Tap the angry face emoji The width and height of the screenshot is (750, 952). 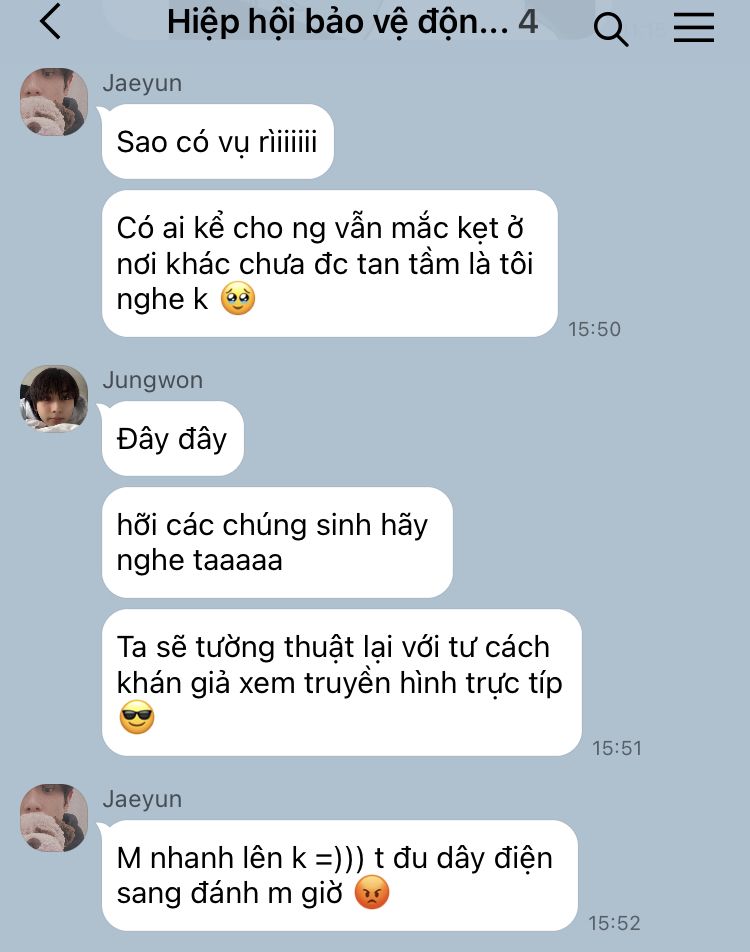point(371,892)
